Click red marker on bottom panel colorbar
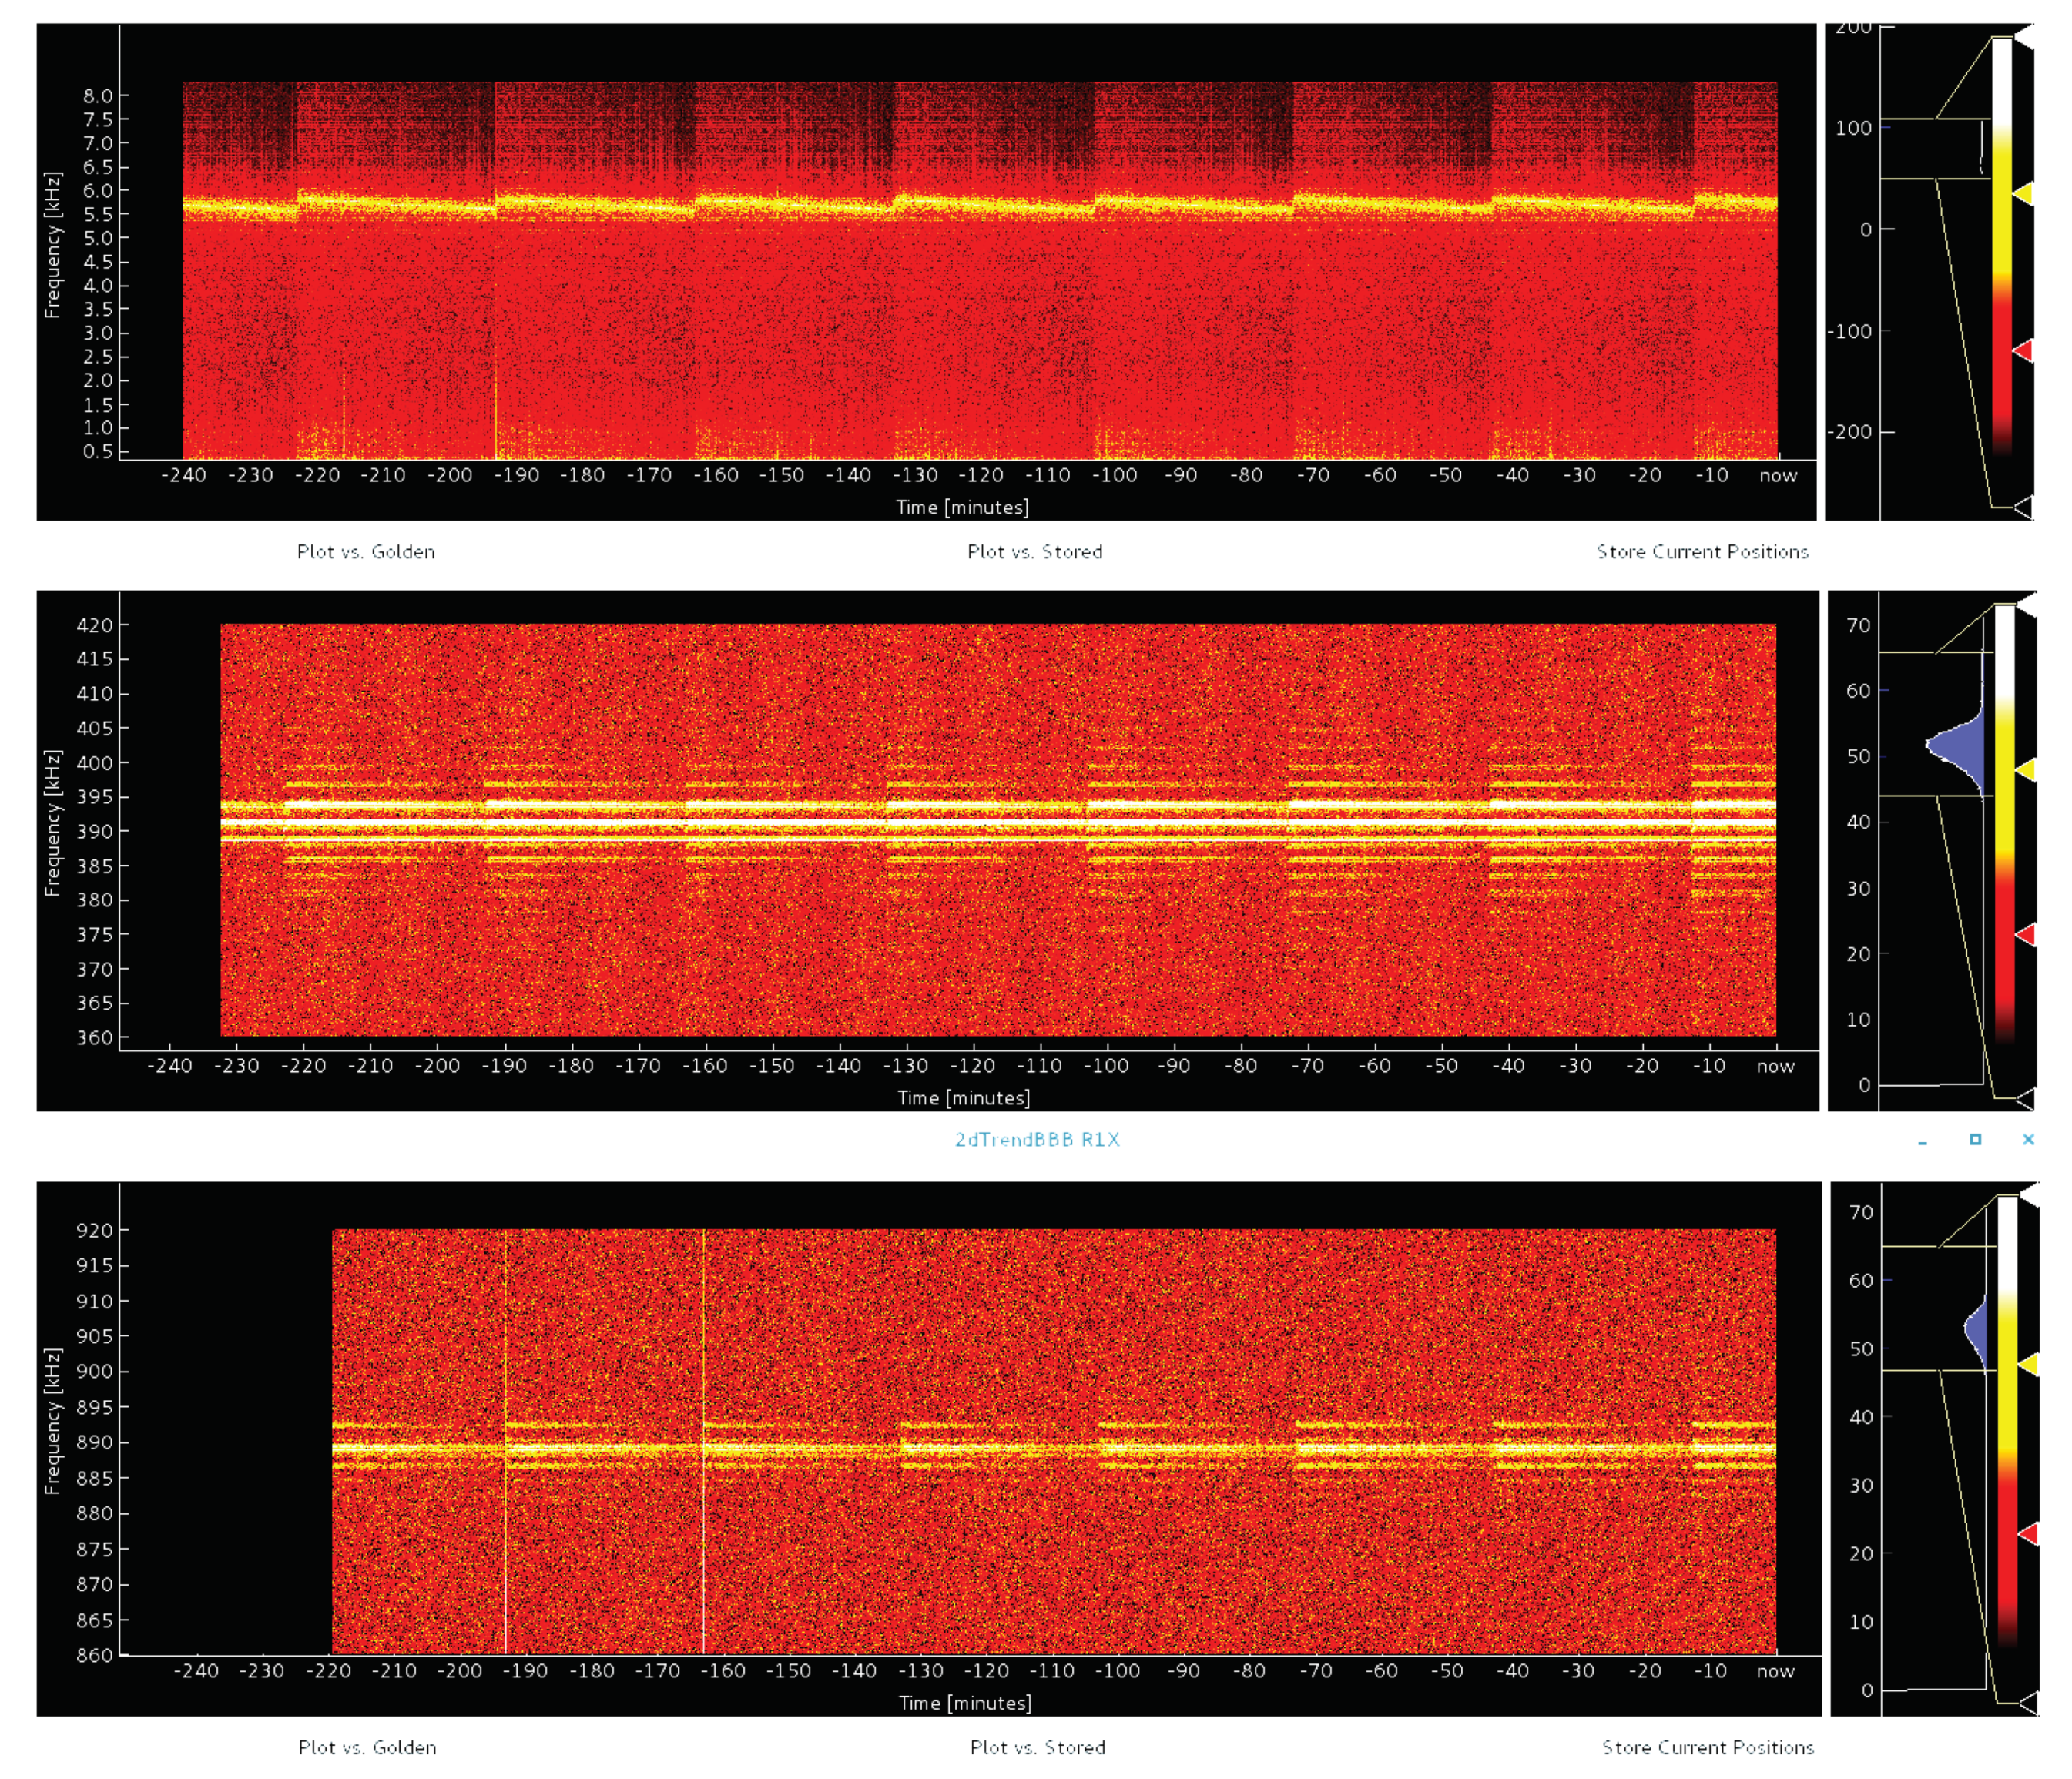 pyautogui.click(x=2029, y=1533)
